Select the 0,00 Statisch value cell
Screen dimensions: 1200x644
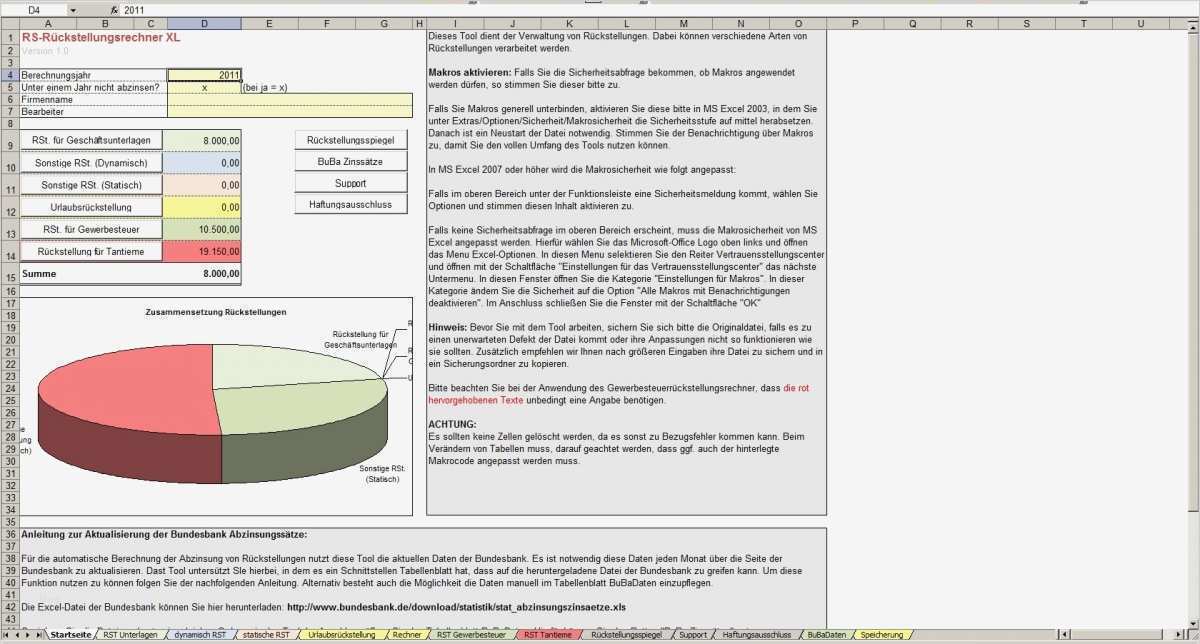click(204, 185)
